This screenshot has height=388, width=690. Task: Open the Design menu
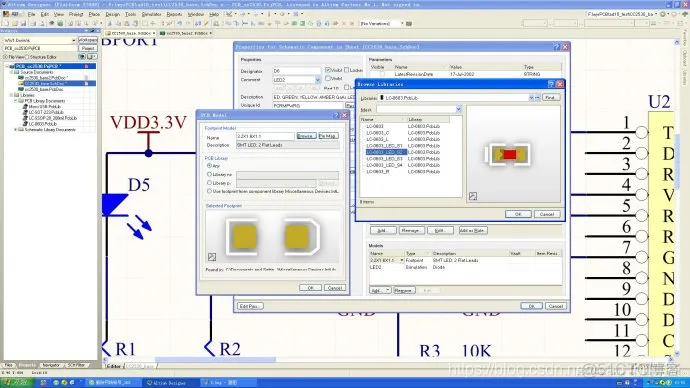coord(113,15)
